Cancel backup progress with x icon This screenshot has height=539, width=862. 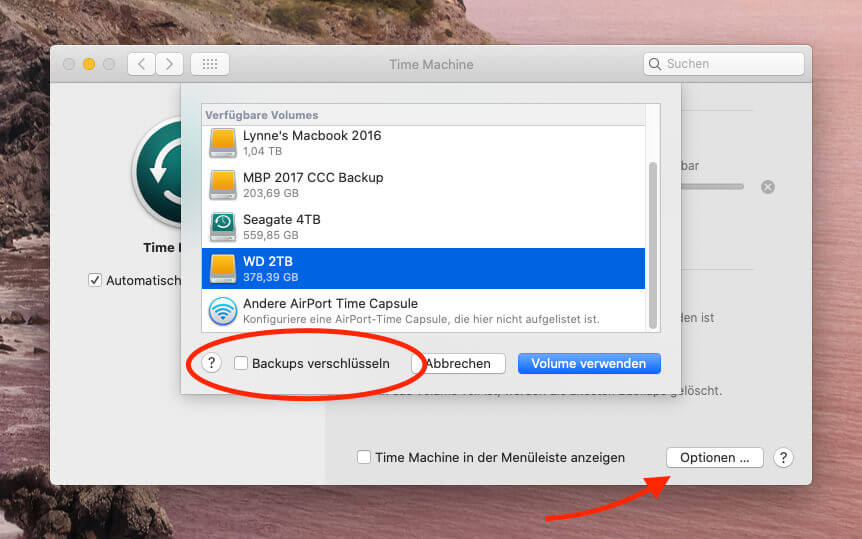coord(768,187)
